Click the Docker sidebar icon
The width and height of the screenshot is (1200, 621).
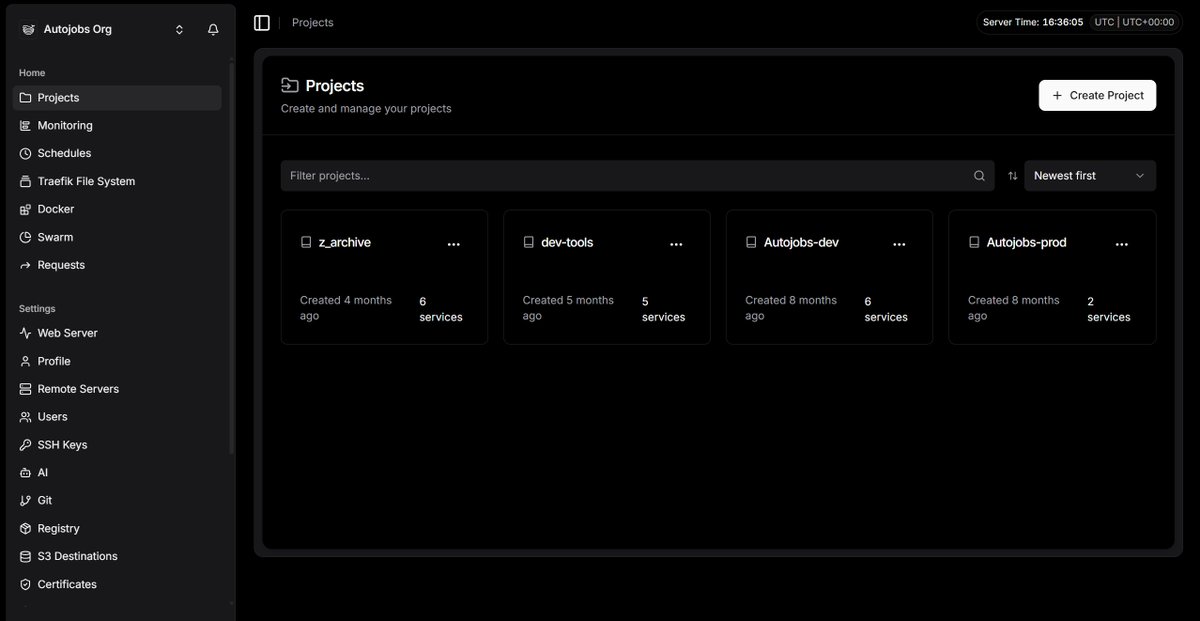26,210
